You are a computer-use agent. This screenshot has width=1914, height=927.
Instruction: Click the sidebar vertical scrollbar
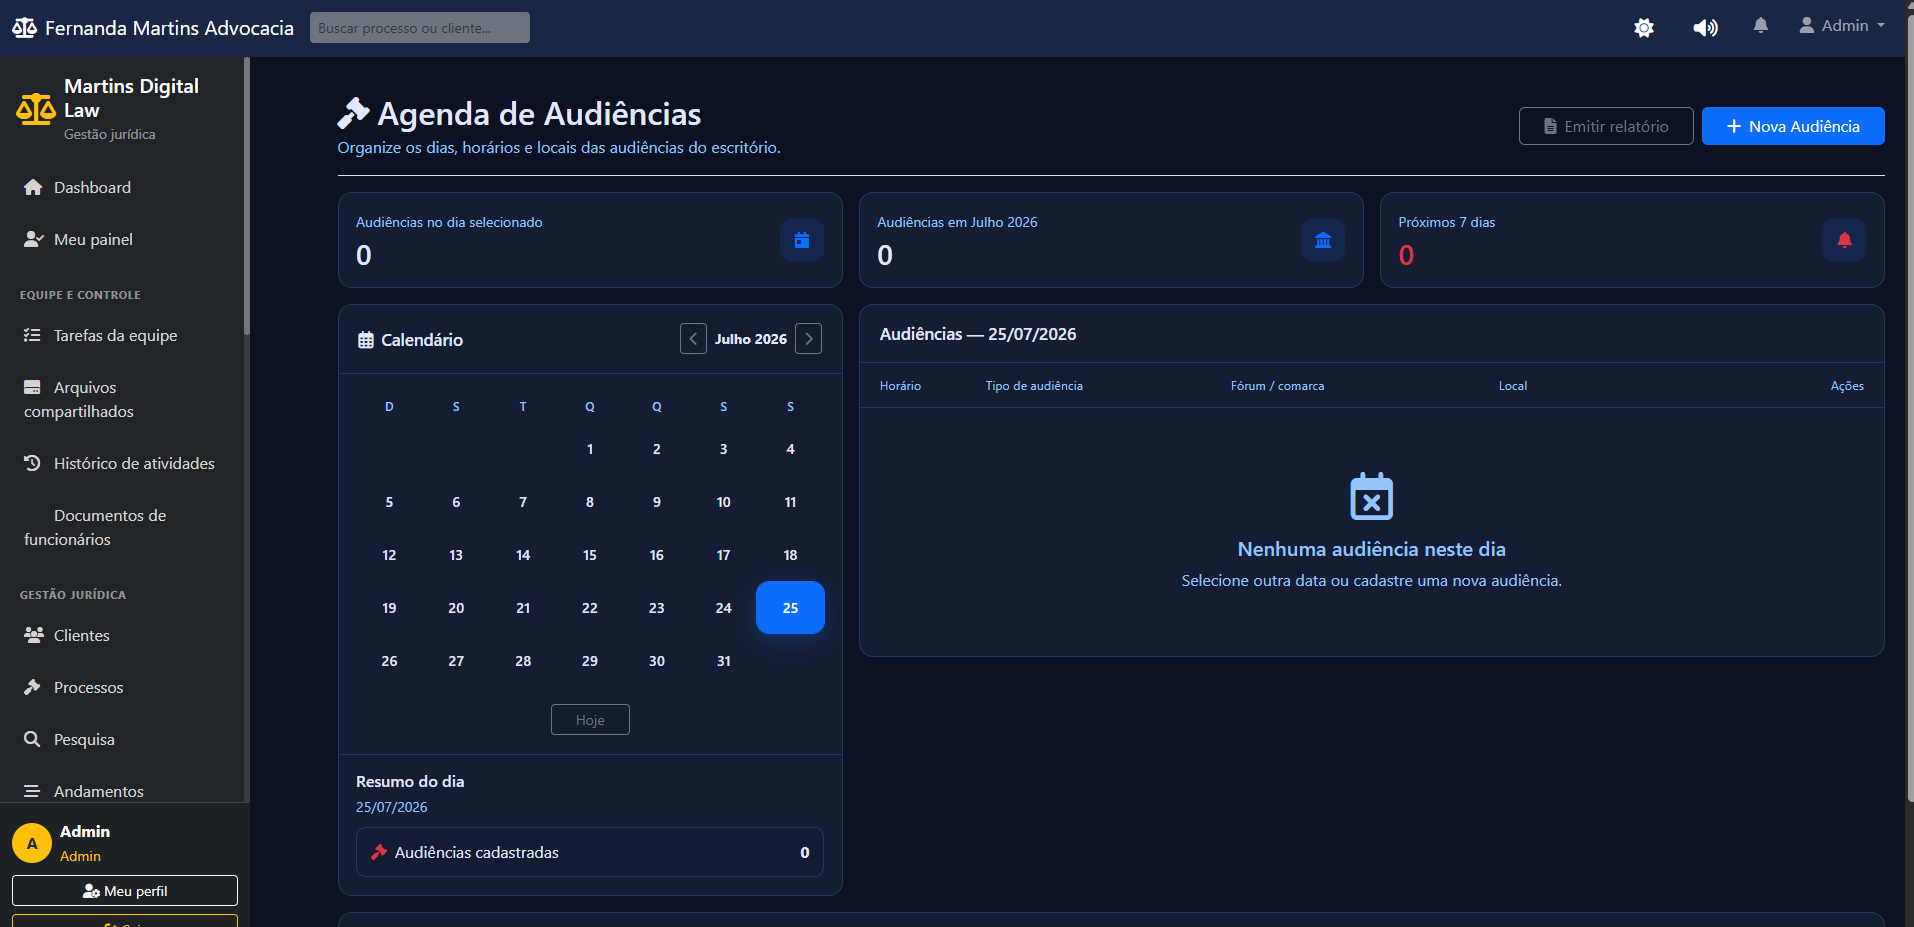[246, 196]
